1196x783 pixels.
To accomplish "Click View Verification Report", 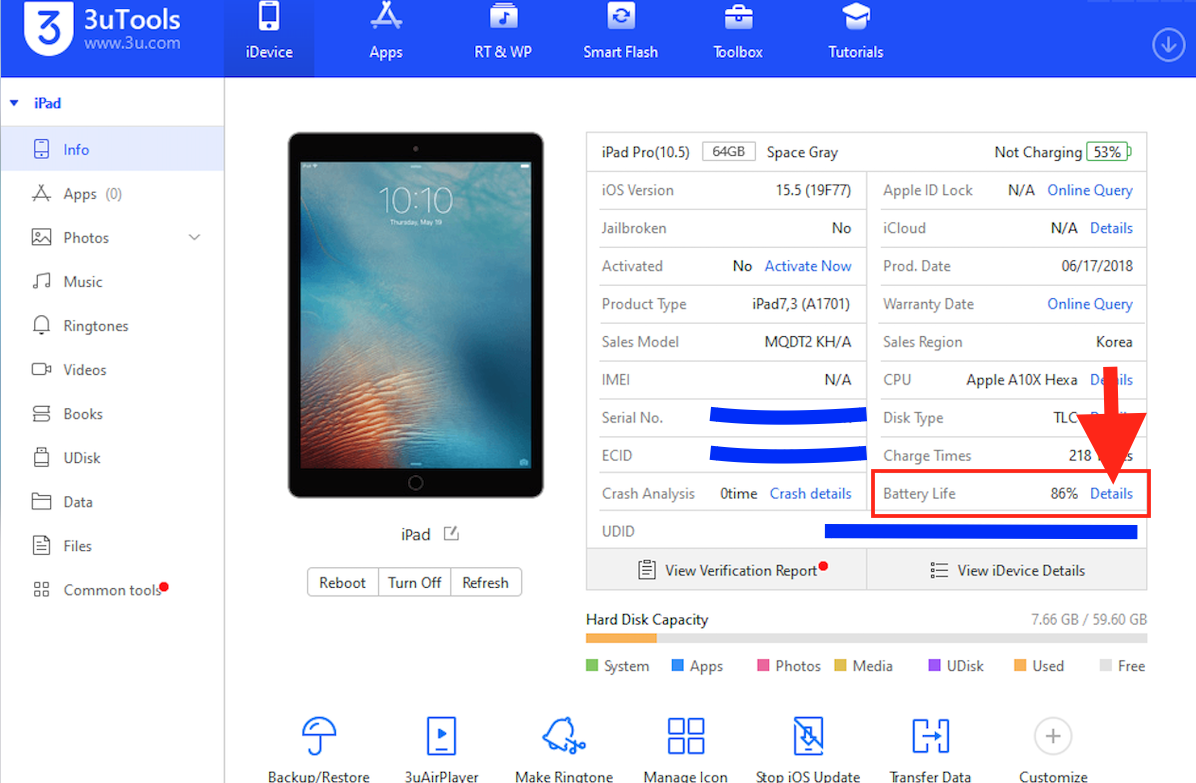I will [x=726, y=570].
